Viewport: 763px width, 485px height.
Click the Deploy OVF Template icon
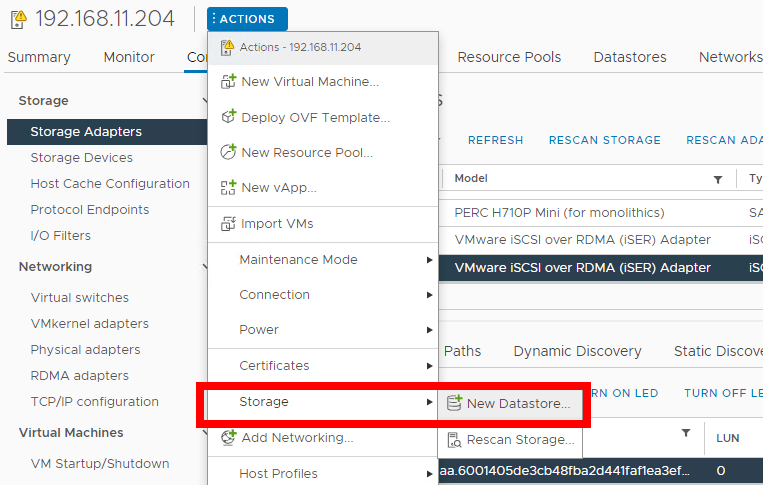click(x=227, y=117)
